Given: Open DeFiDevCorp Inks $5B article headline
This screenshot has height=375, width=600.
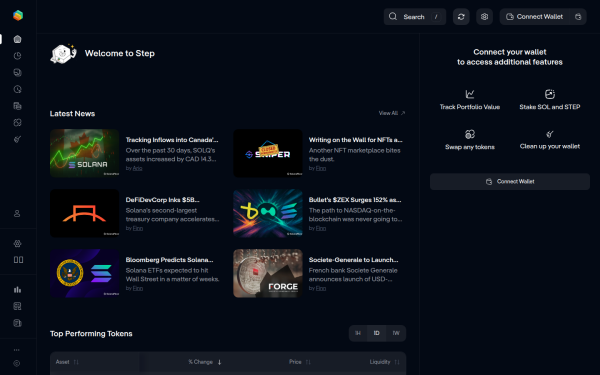Looking at the screenshot, I should pyautogui.click(x=163, y=200).
